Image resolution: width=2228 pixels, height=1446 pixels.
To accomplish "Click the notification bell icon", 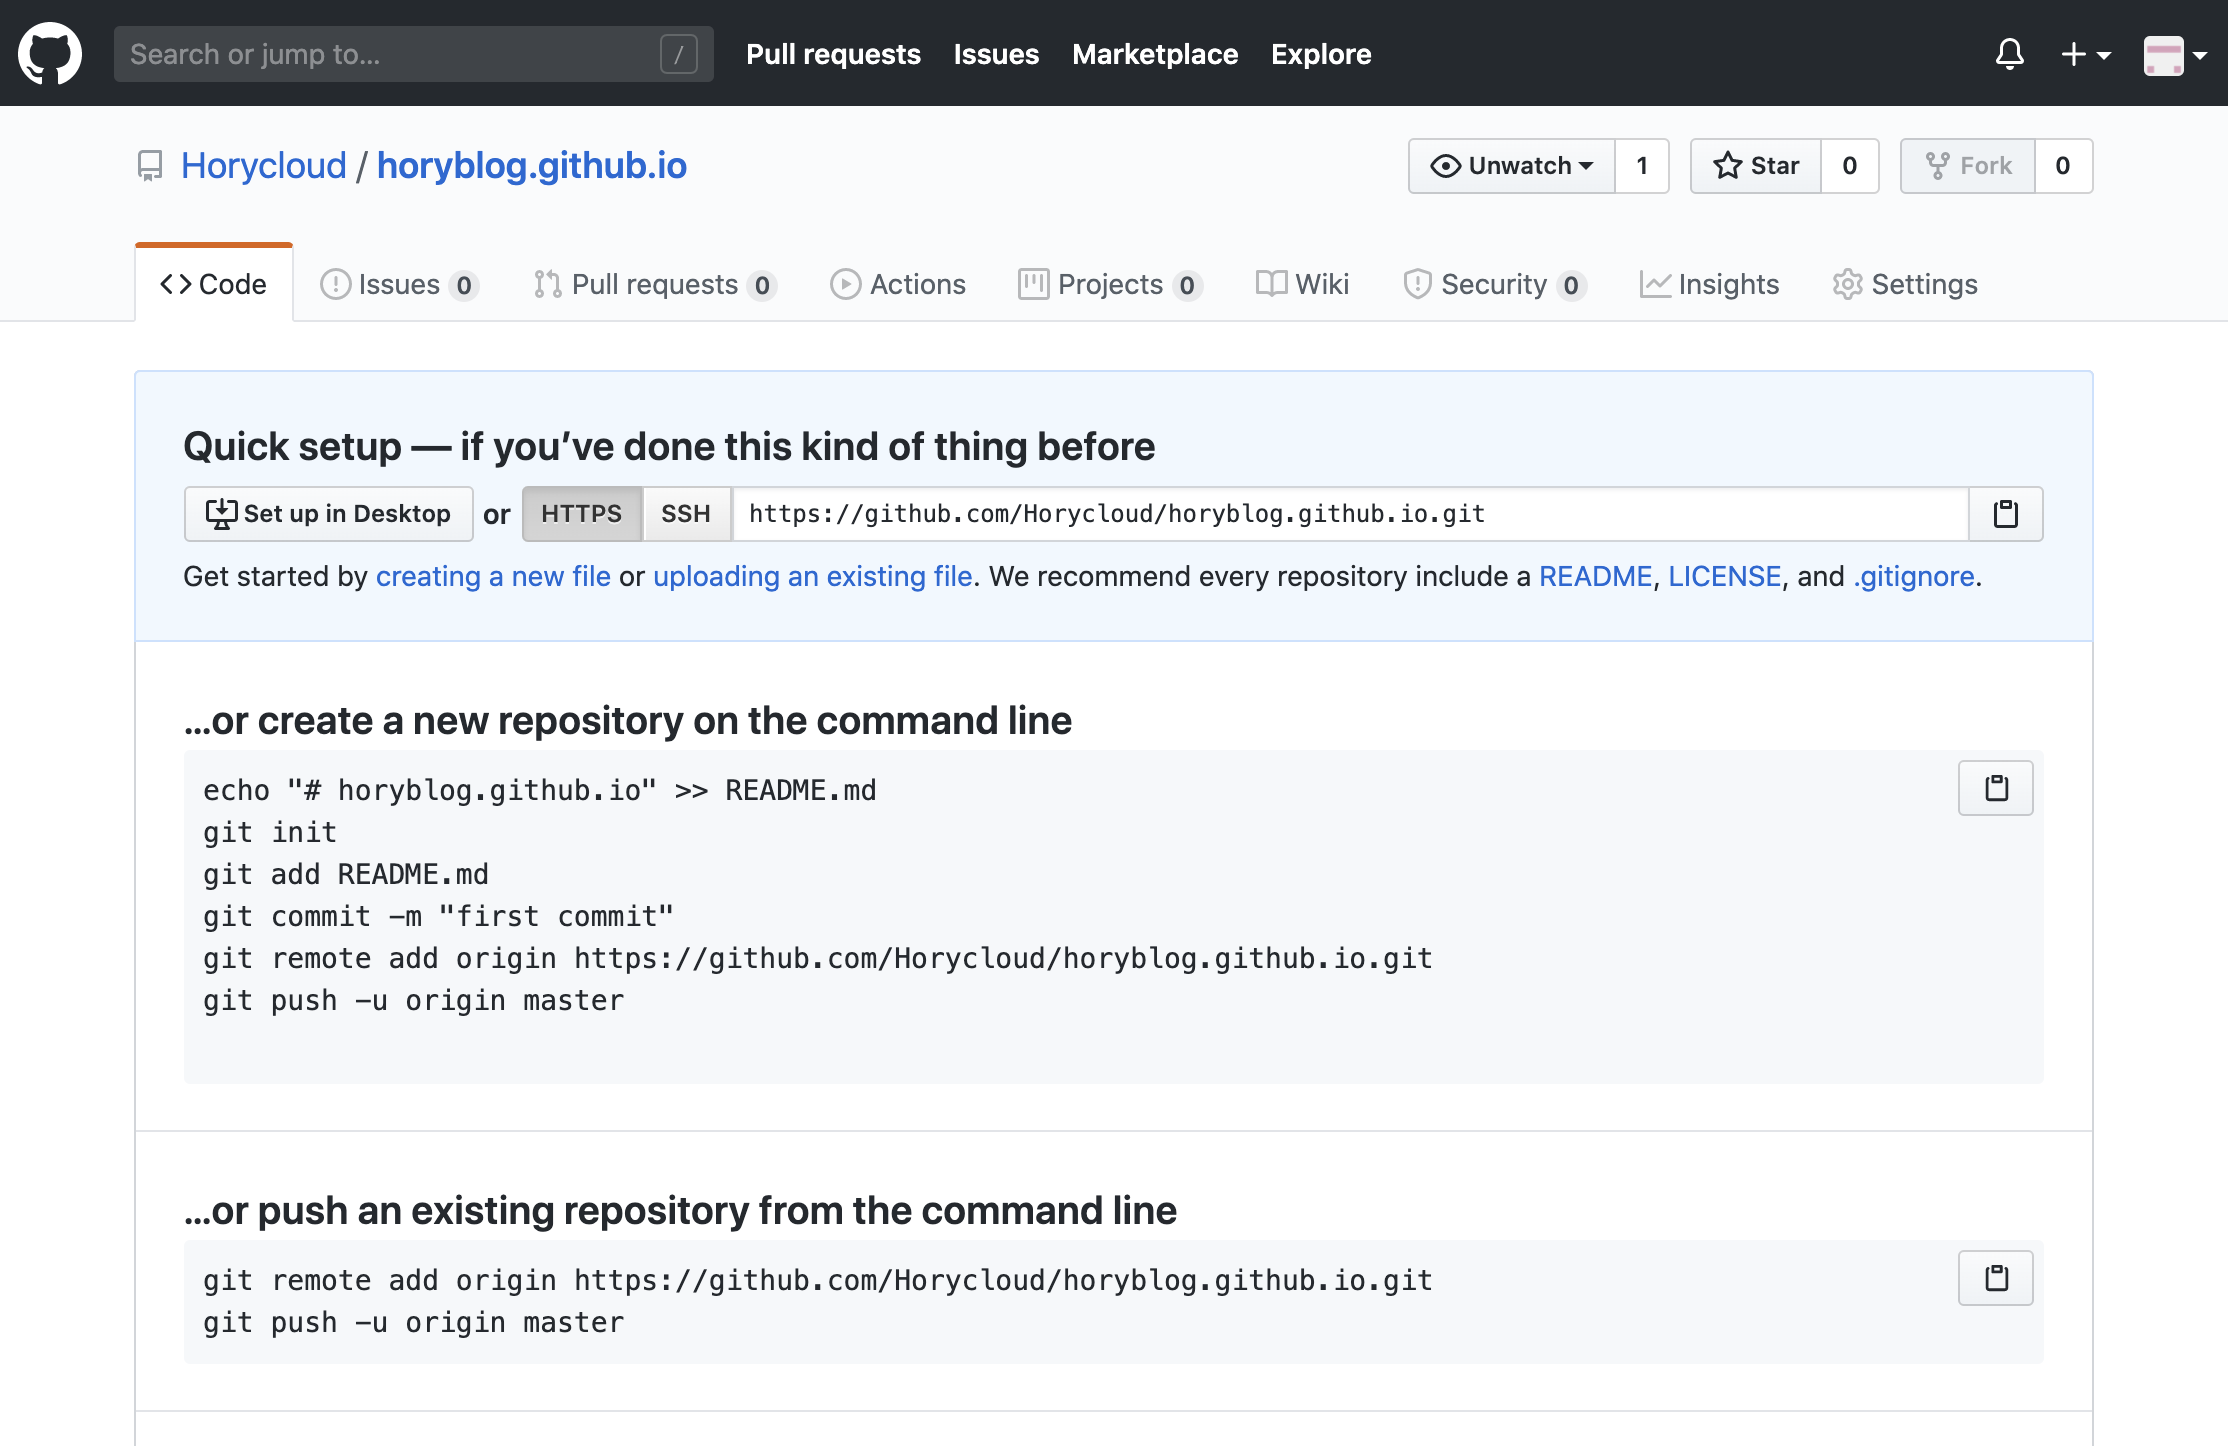I will (2009, 54).
